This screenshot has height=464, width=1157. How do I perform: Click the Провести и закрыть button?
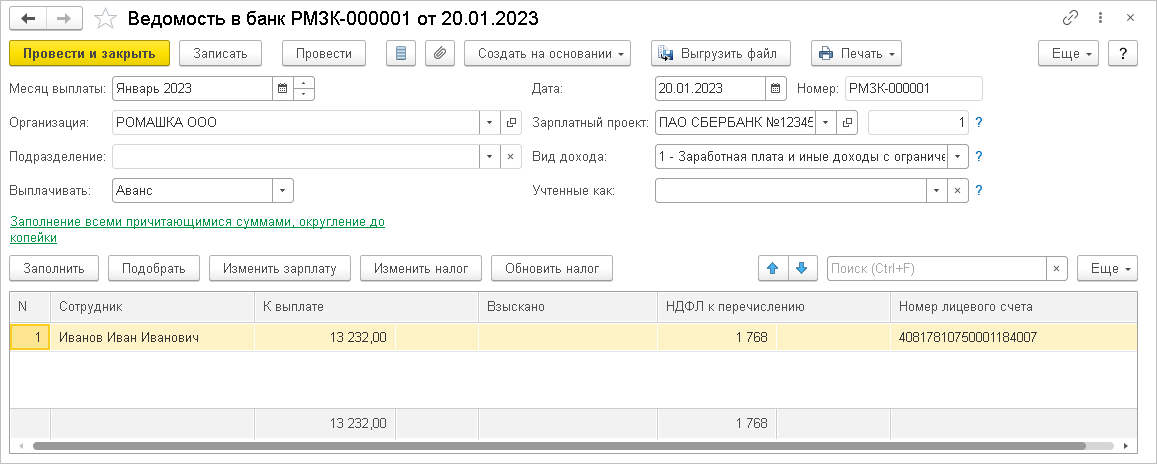click(x=89, y=53)
